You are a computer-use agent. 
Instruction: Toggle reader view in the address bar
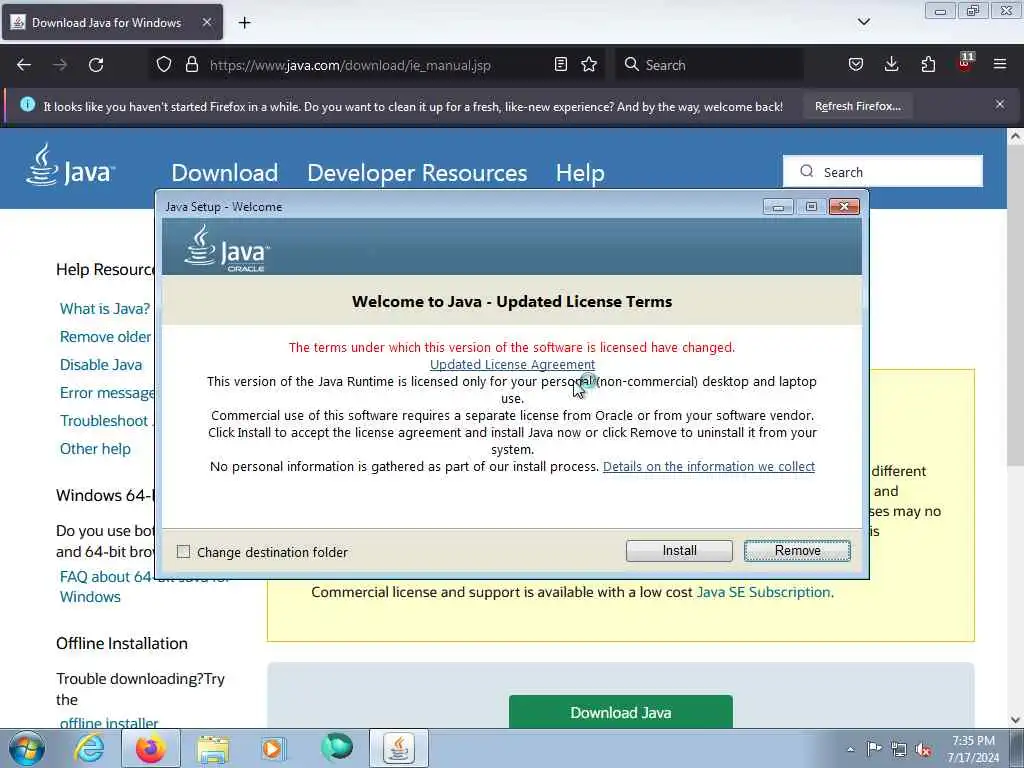click(560, 65)
